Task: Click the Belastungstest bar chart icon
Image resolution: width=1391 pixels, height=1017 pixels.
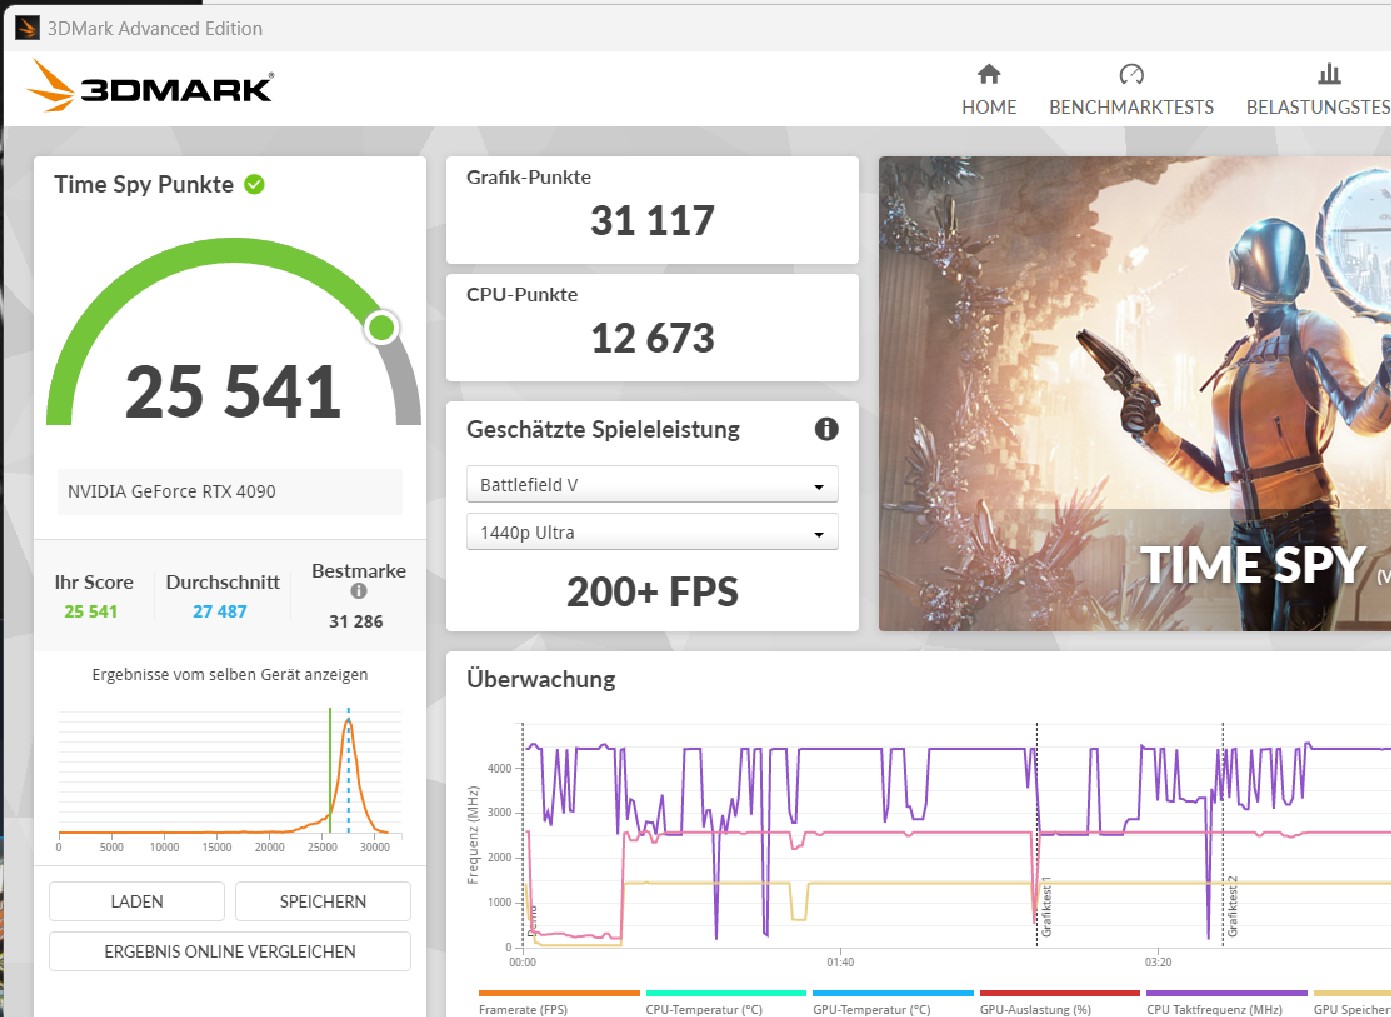Action: point(1329,74)
